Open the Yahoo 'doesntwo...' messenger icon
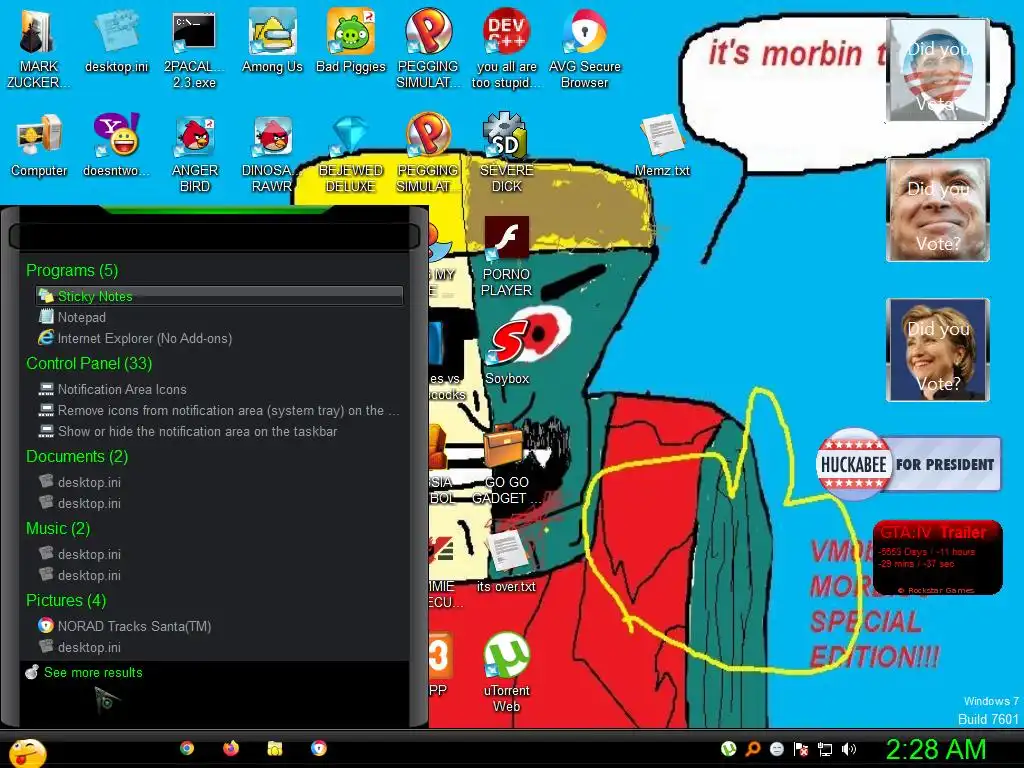Viewport: 1024px width, 768px height. (116, 145)
